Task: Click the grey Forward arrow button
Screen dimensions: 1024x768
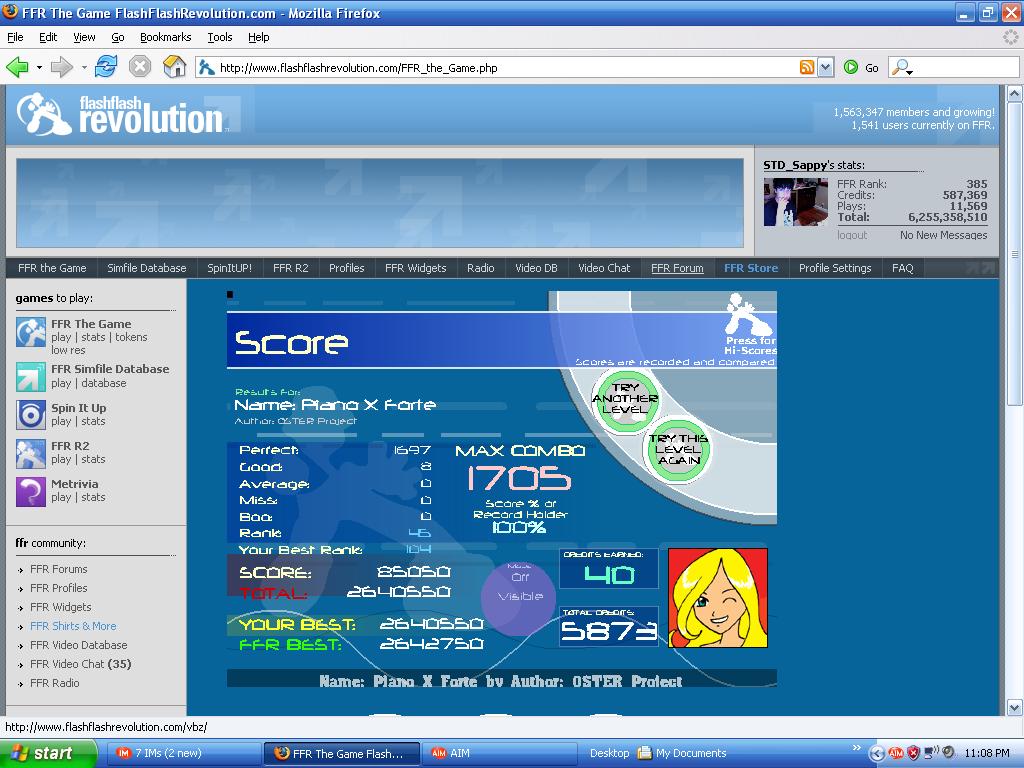Action: pyautogui.click(x=61, y=67)
